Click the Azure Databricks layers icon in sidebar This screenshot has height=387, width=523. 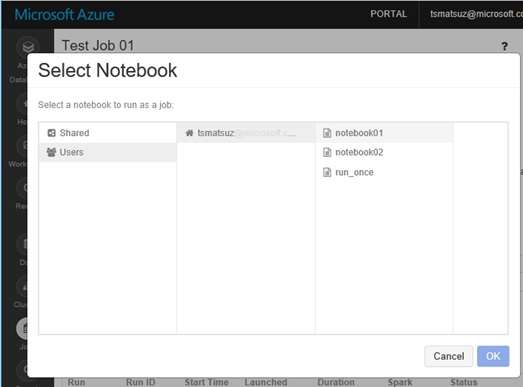coord(28,46)
